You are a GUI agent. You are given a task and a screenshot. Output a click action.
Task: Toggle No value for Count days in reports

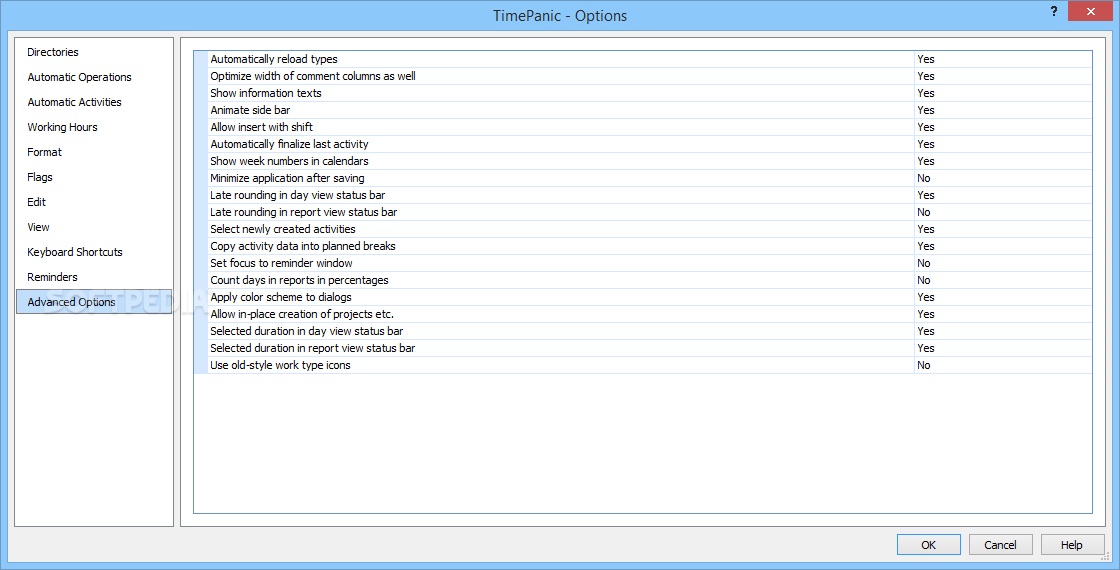pyautogui.click(x=1003, y=280)
